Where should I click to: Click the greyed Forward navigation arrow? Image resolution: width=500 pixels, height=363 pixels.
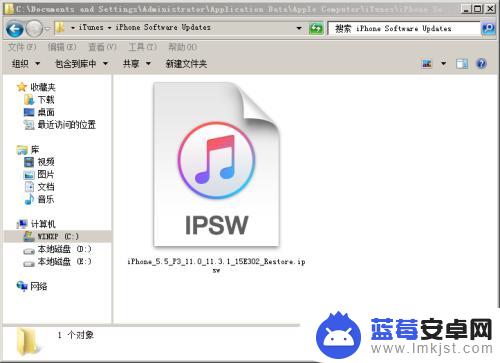tap(34, 29)
